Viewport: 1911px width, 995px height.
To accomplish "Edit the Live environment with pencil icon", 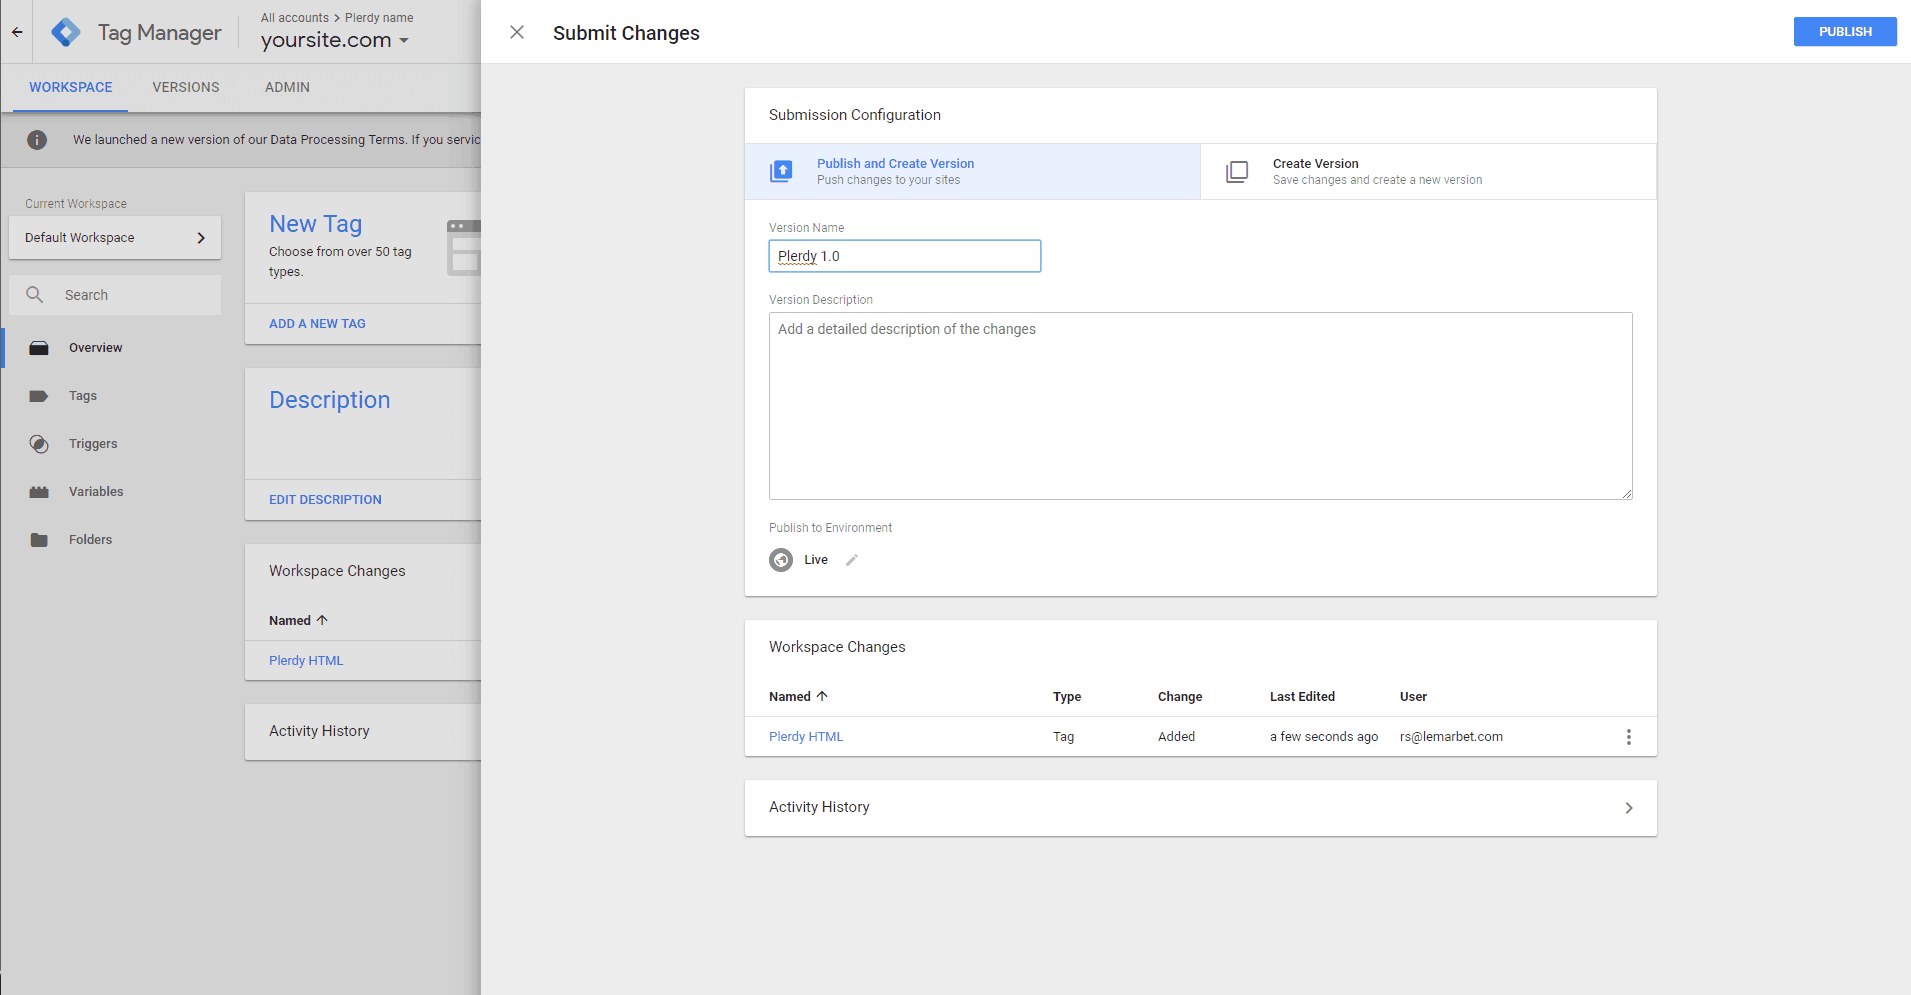I will click(x=852, y=560).
